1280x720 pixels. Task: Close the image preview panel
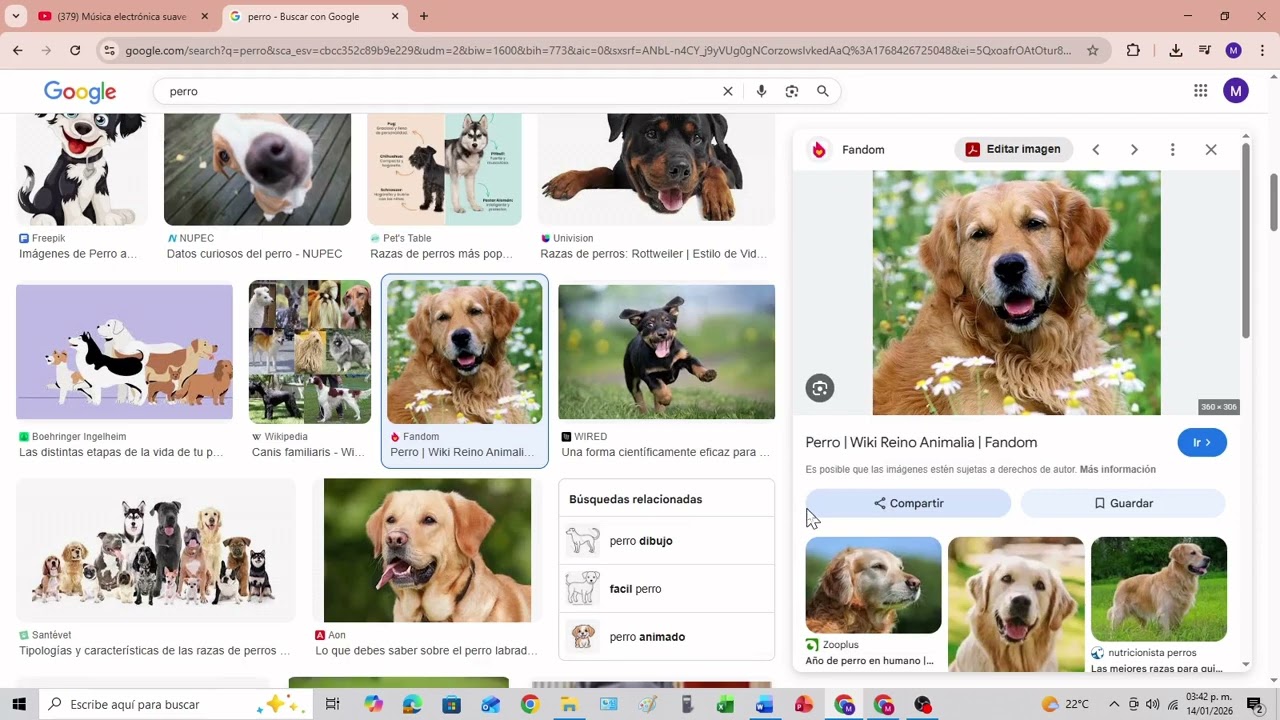[x=1211, y=150]
